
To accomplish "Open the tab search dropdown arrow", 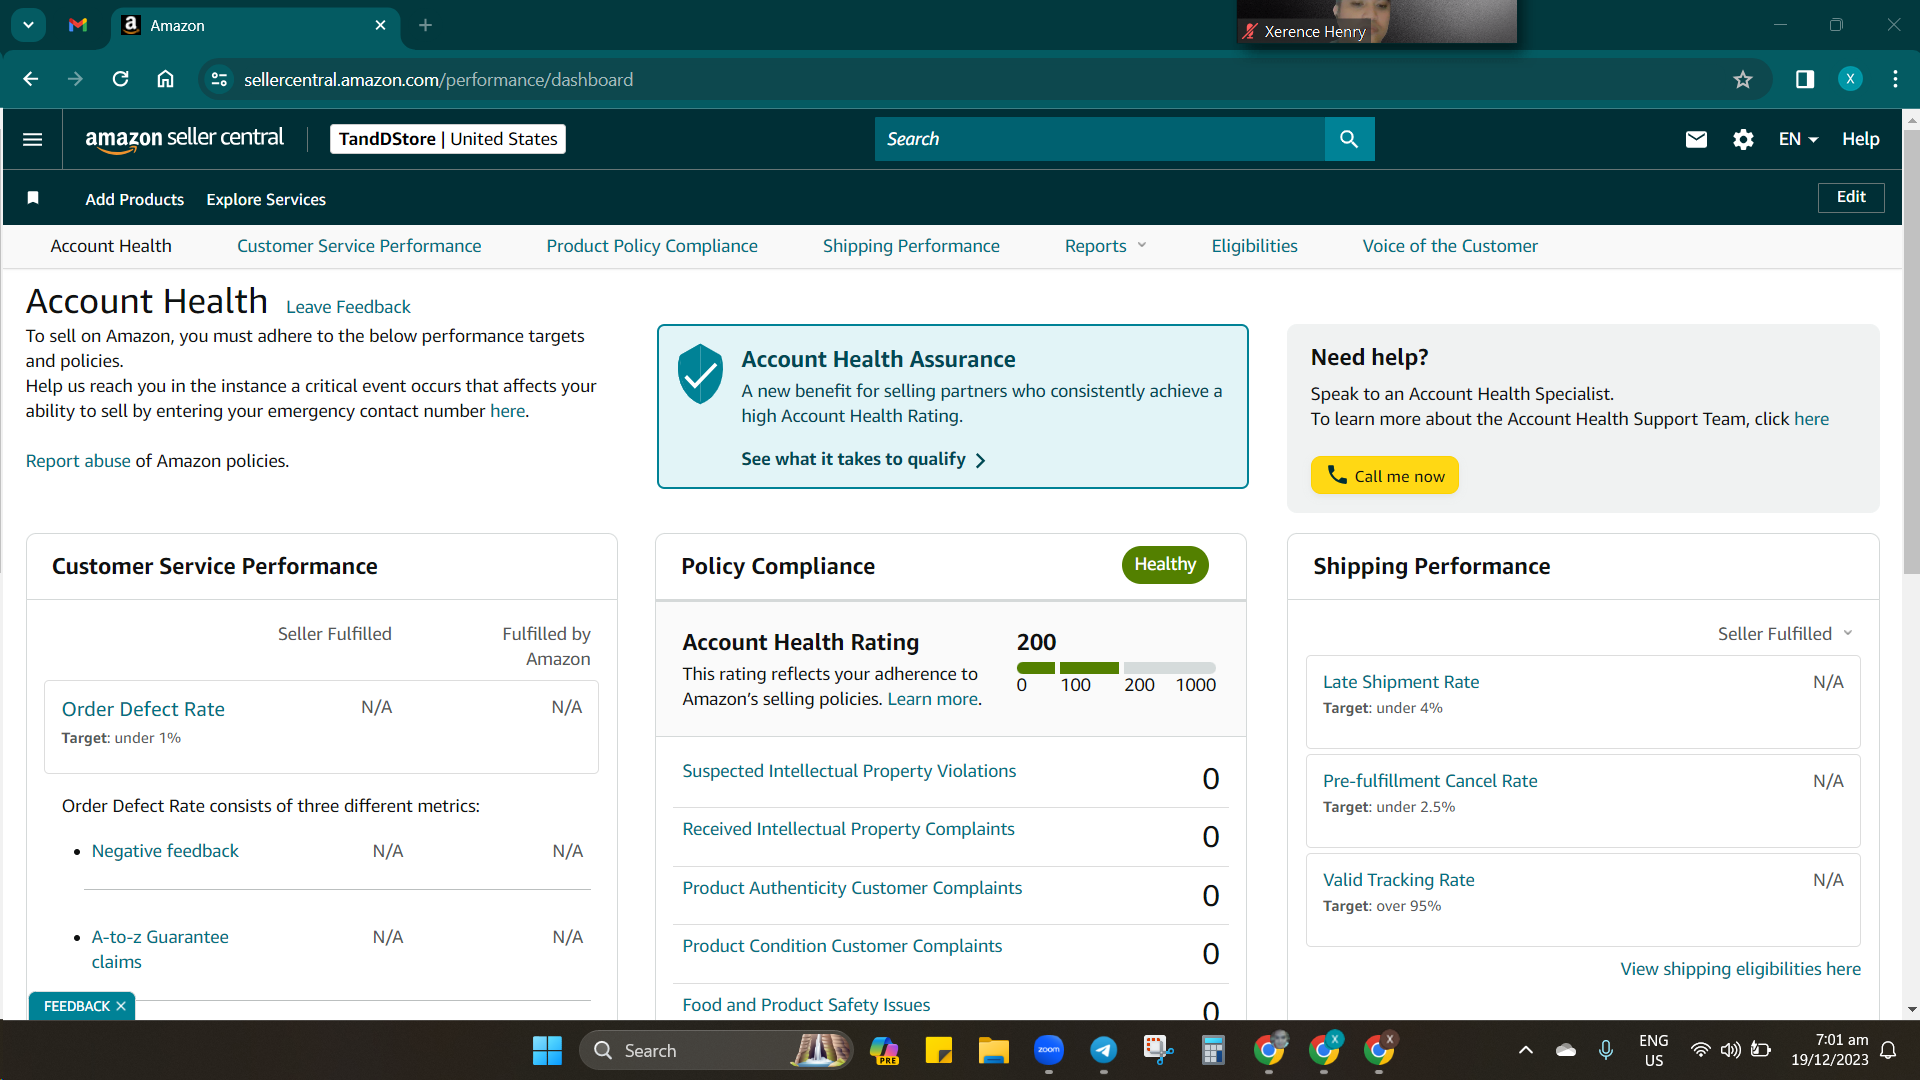I will tap(28, 25).
